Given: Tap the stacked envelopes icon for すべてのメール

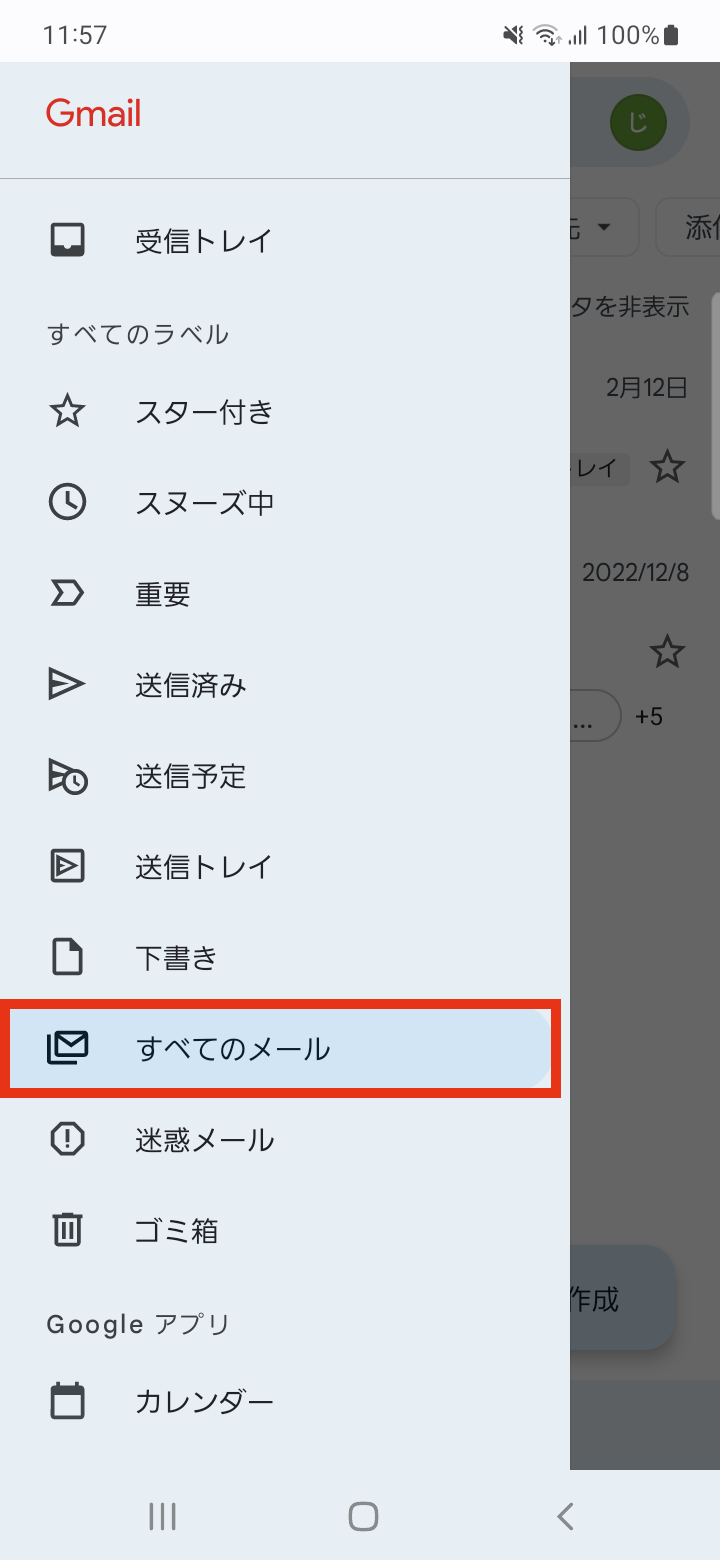Looking at the screenshot, I should [x=67, y=1048].
